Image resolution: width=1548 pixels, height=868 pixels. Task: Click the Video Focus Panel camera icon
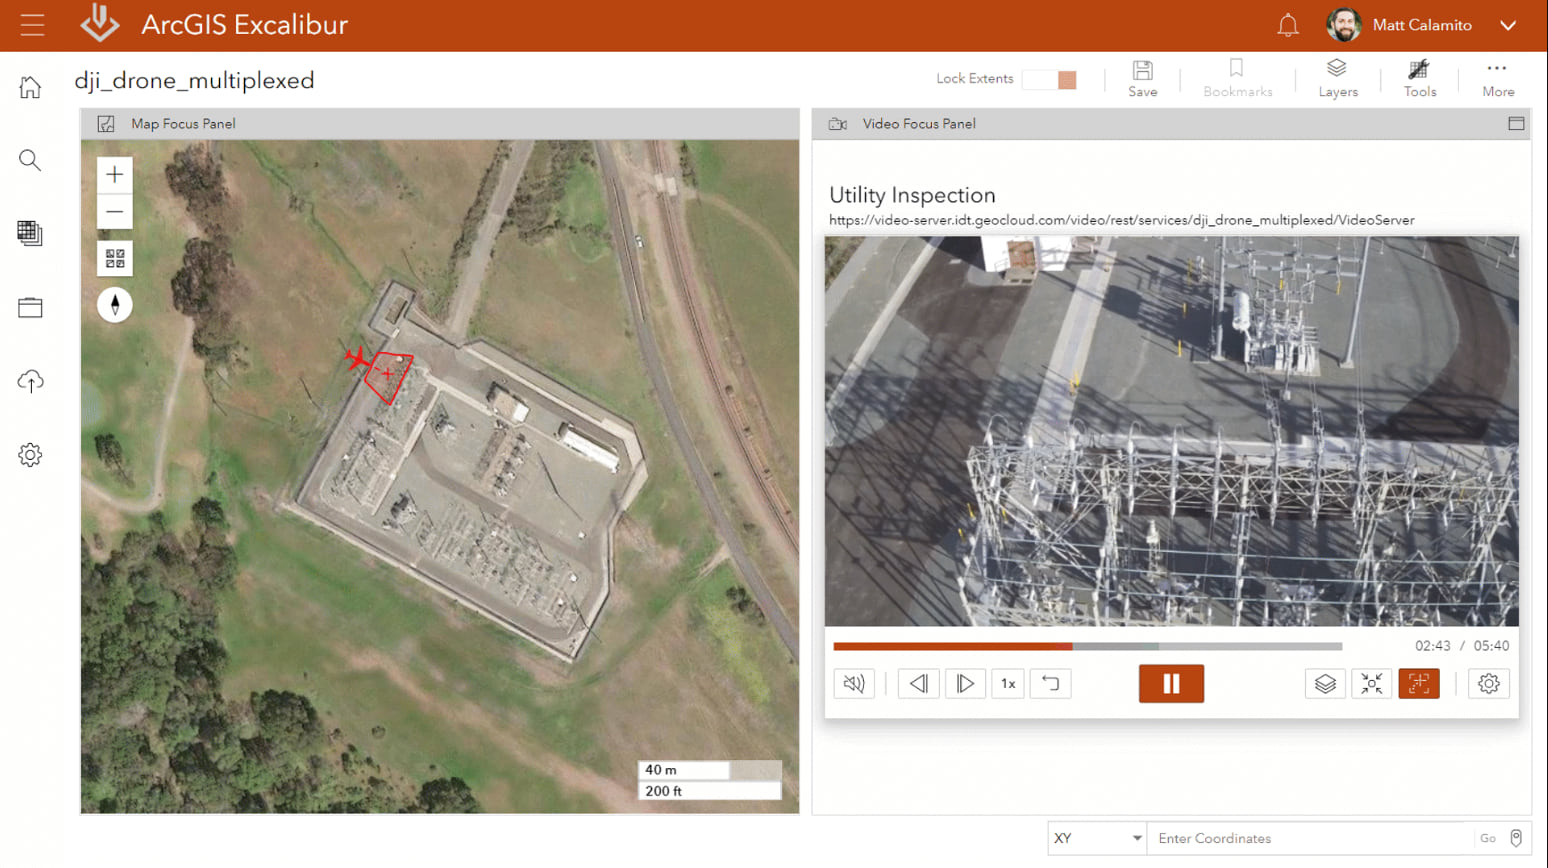point(838,124)
